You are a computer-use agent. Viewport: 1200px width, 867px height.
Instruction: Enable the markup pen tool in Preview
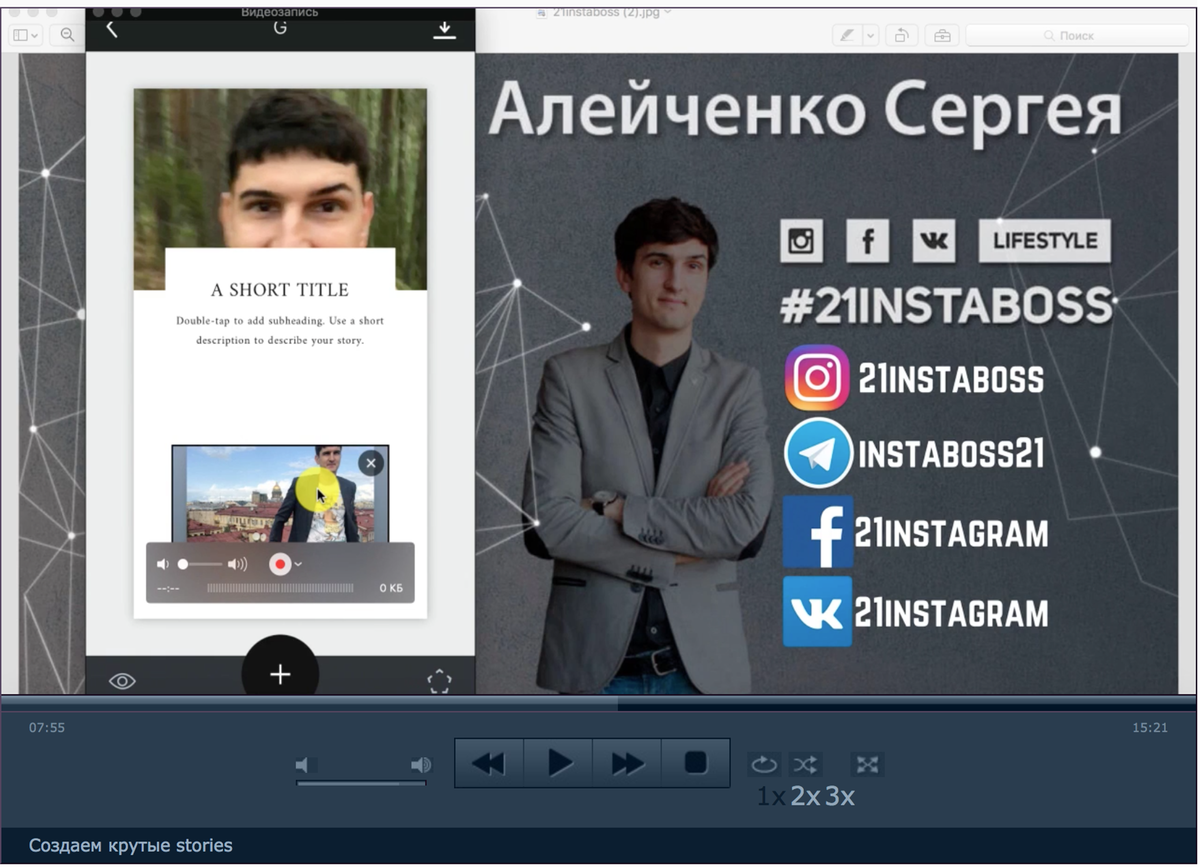click(x=848, y=35)
